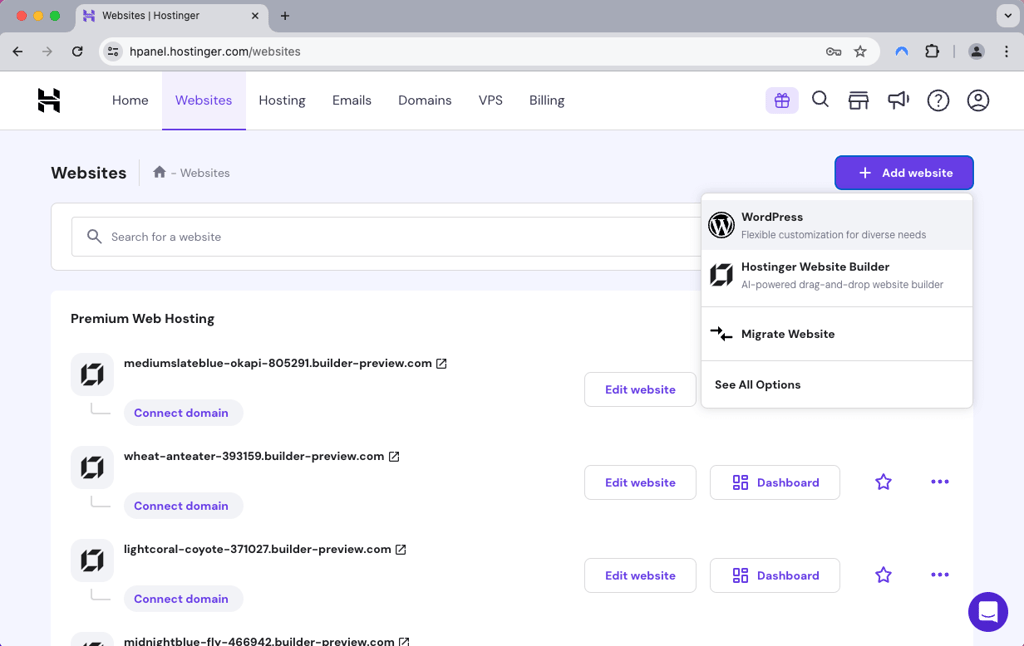Open the gift rewards icon

(782, 101)
